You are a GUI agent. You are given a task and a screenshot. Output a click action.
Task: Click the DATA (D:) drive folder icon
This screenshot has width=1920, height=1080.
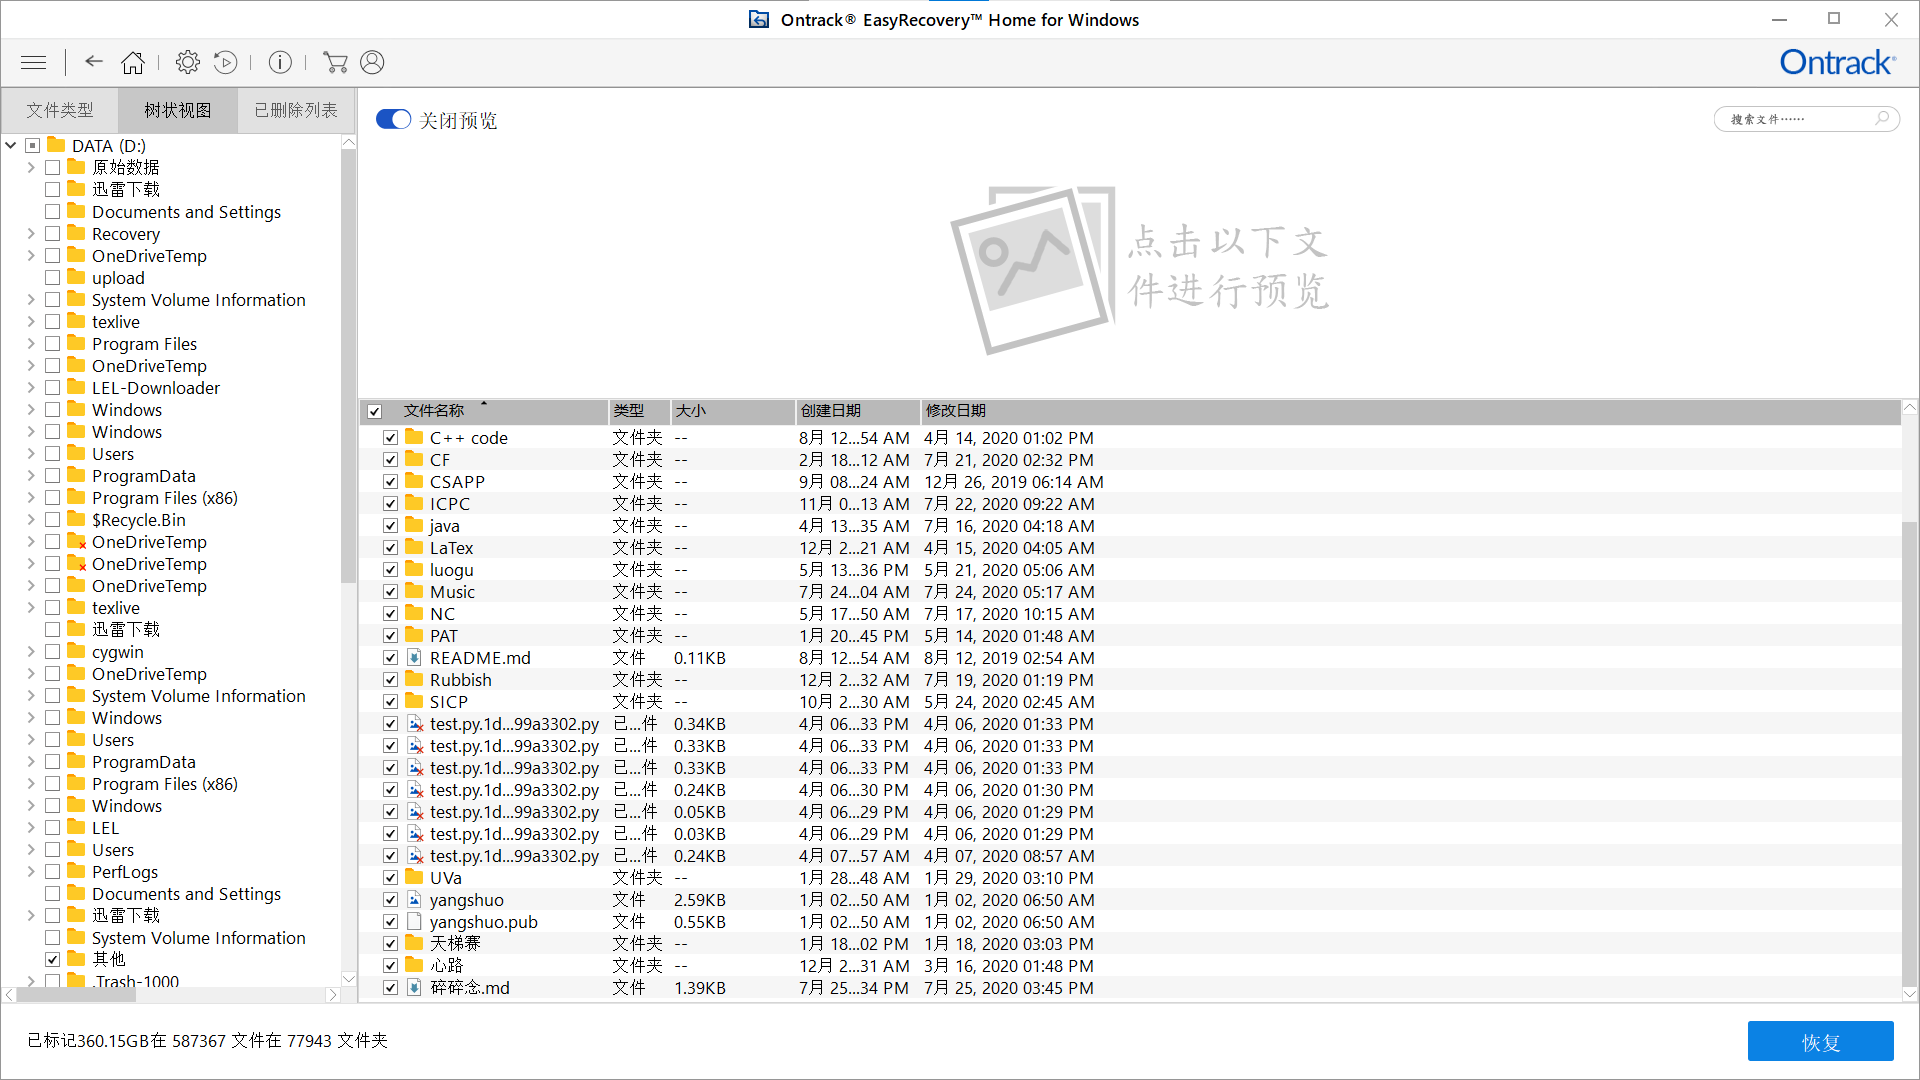(57, 145)
